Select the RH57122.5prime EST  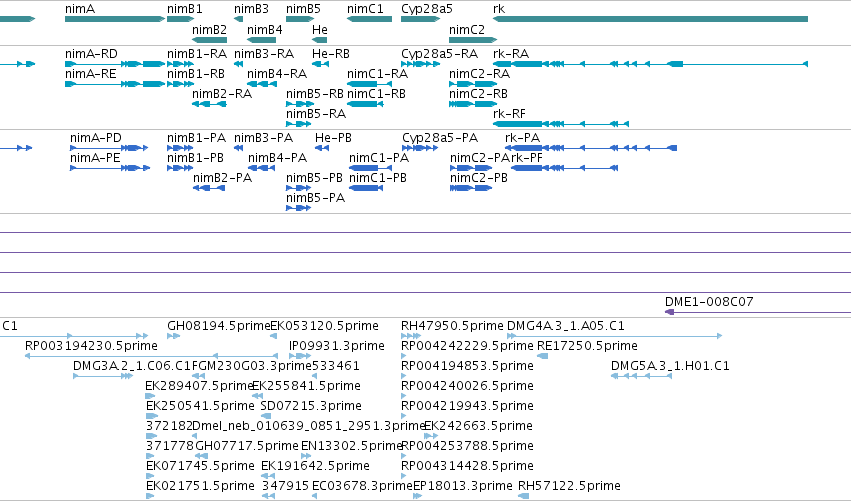coord(523,496)
